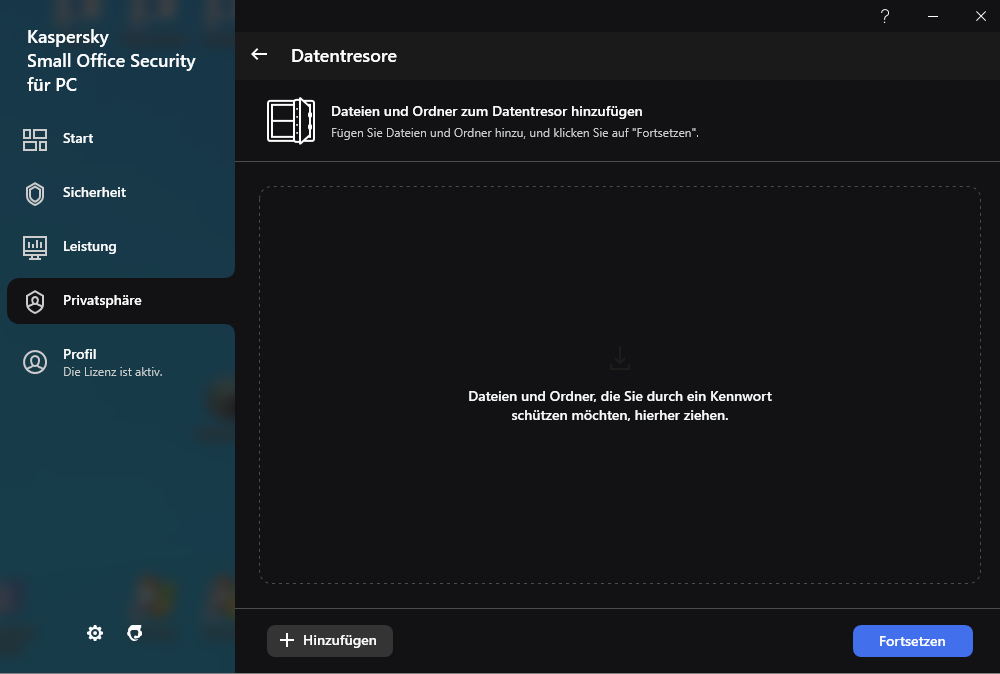1000x674 pixels.
Task: Open settings via the gear icon
Action: (95, 633)
